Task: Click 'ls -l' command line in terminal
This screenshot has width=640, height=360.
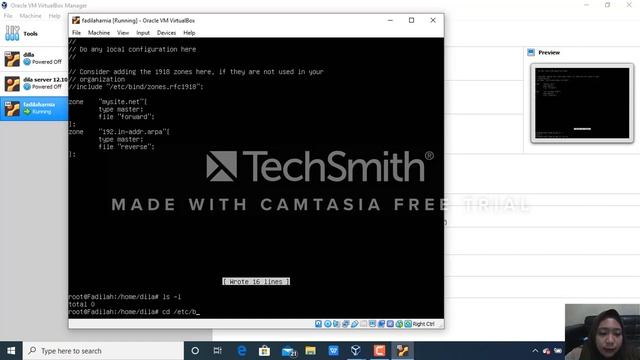Action: tap(124, 297)
